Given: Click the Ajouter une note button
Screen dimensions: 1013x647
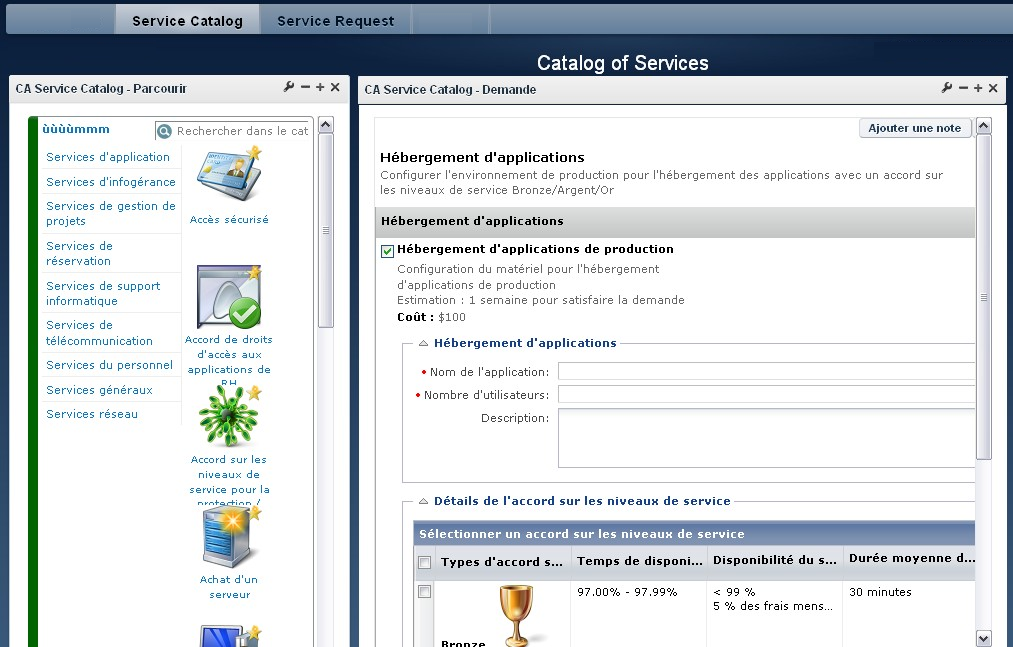Looking at the screenshot, I should click(914, 128).
